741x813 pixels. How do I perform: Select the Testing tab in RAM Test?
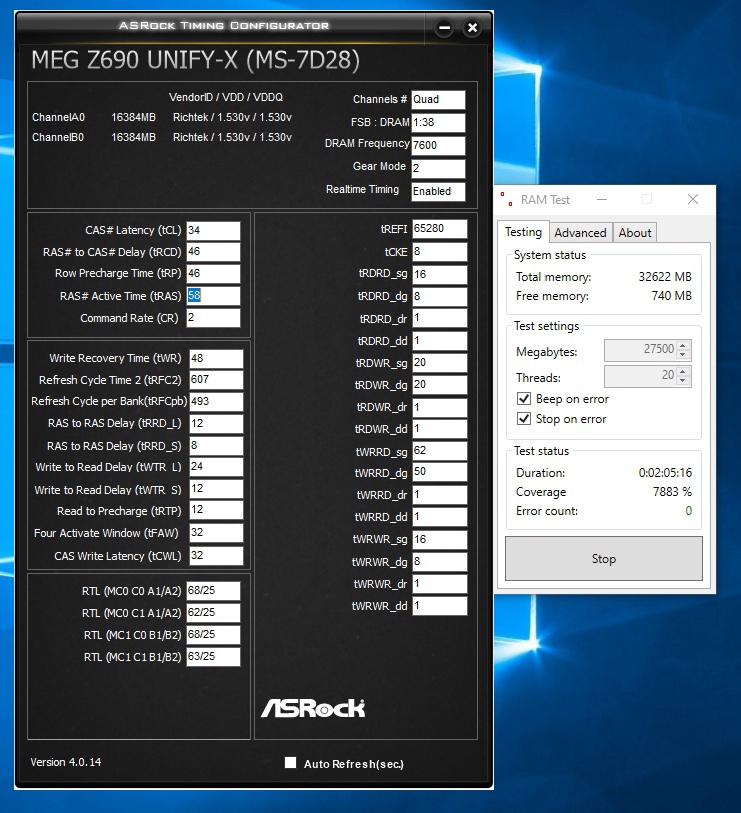click(x=523, y=232)
